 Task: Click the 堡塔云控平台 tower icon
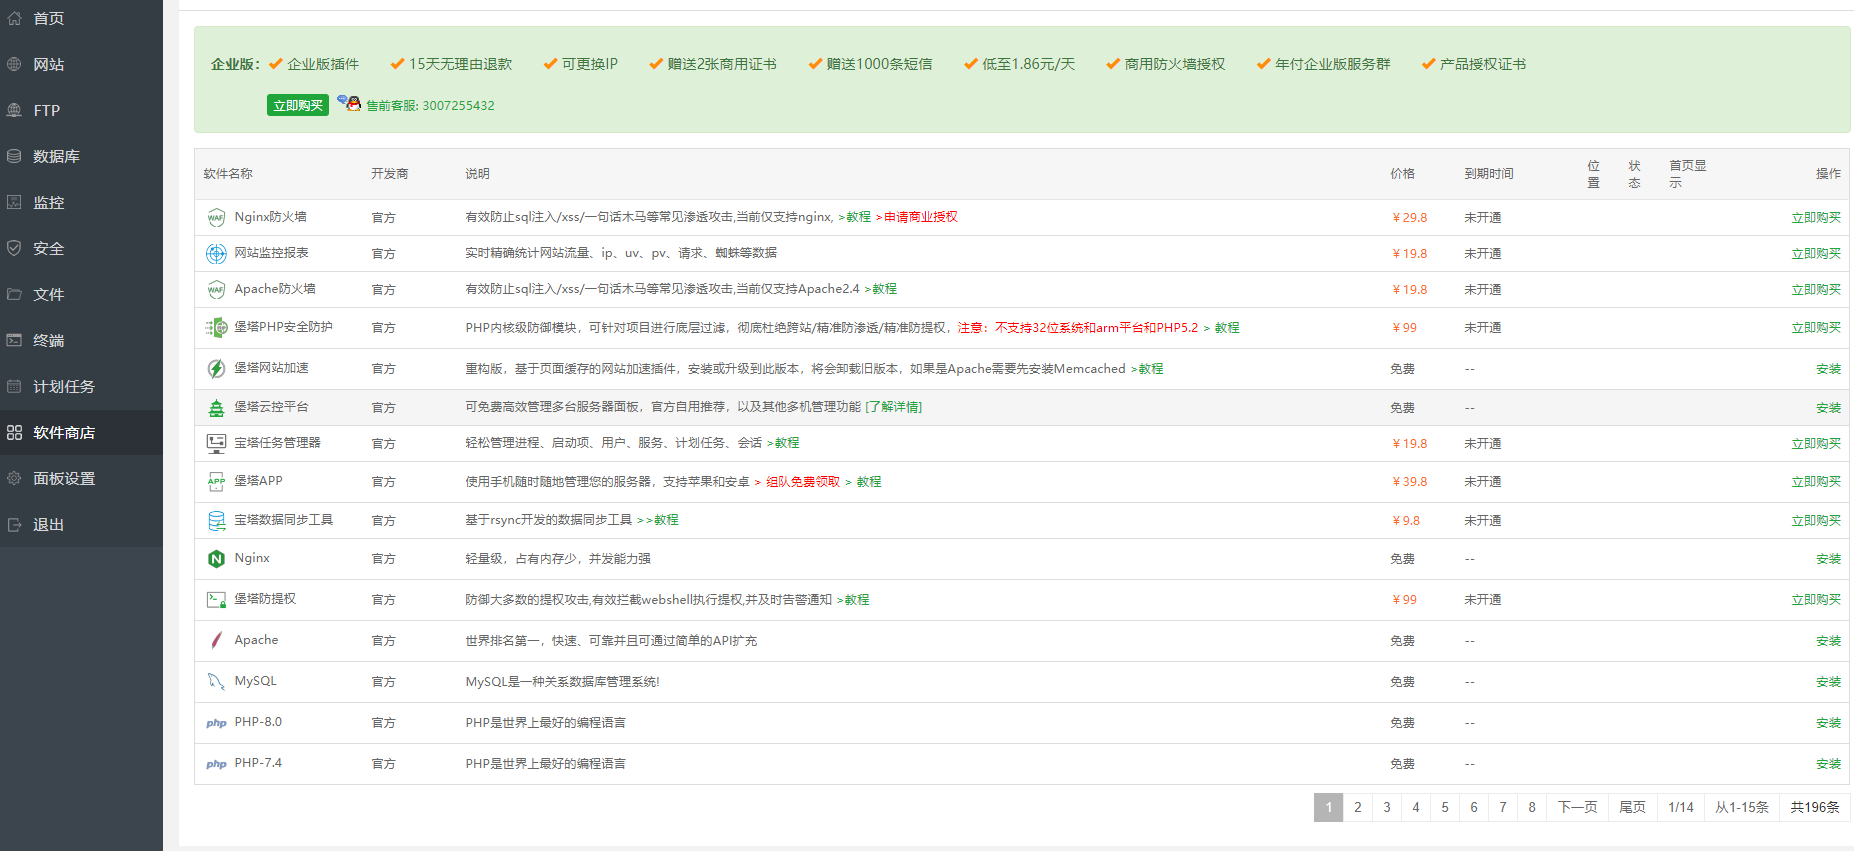click(x=216, y=407)
